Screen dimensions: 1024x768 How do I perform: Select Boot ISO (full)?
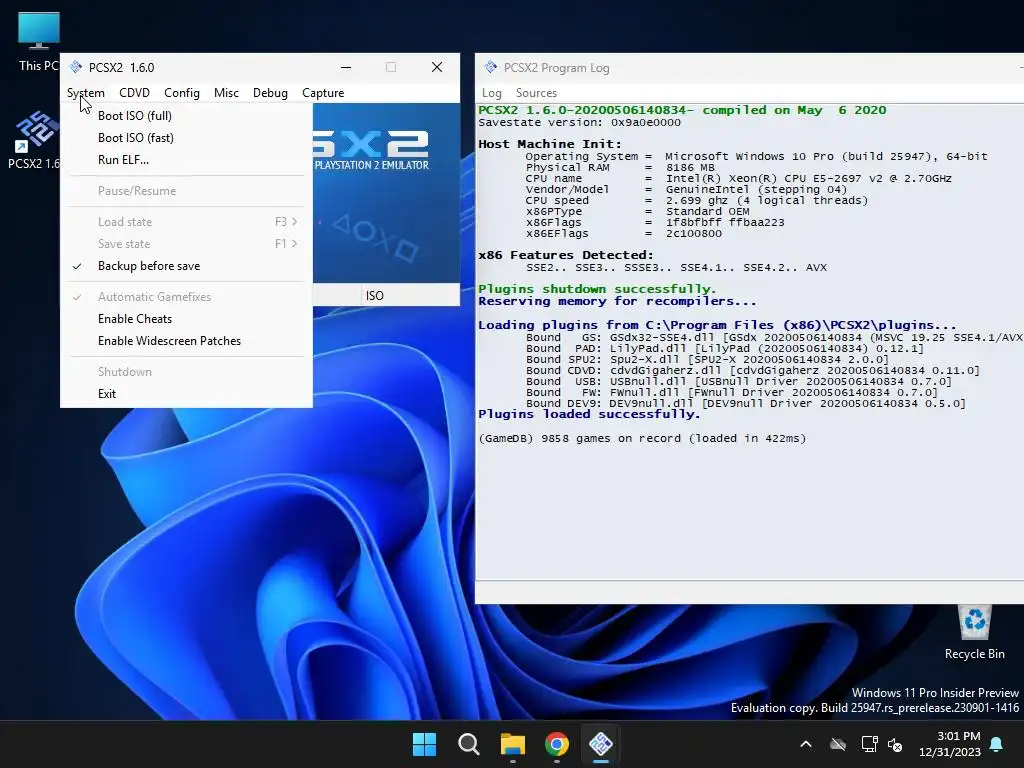[x=186, y=116]
